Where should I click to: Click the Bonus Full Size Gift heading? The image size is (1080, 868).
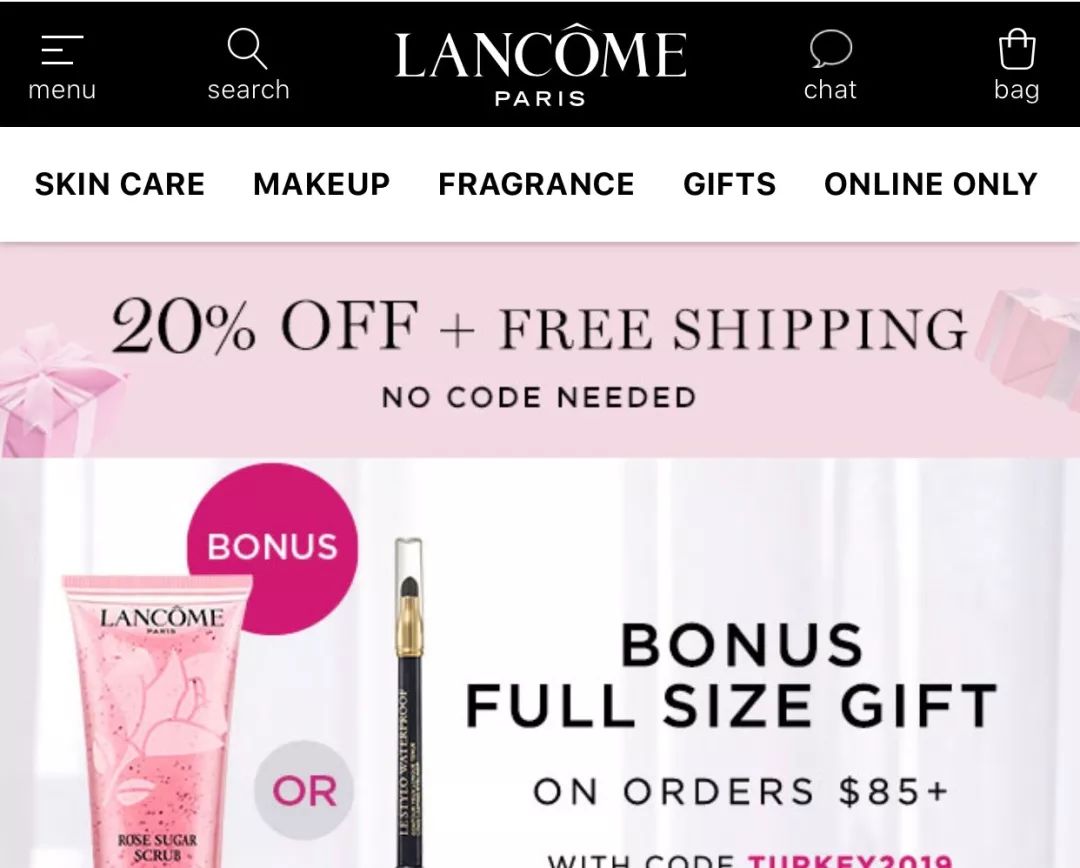[x=732, y=676]
